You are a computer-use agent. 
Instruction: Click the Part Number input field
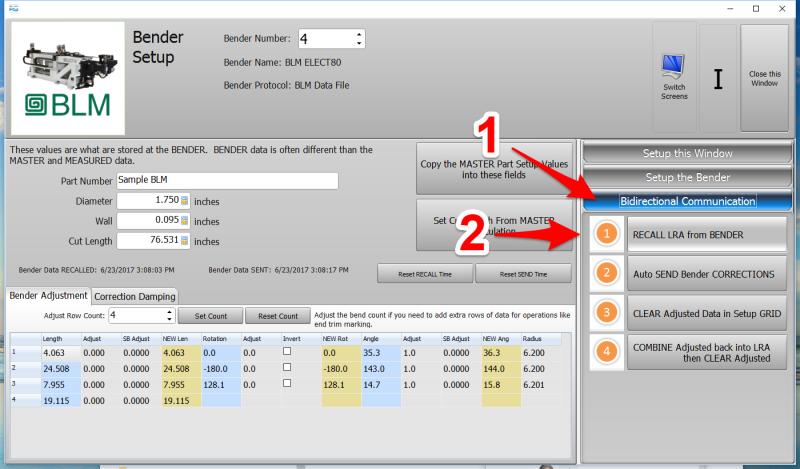[228, 180]
